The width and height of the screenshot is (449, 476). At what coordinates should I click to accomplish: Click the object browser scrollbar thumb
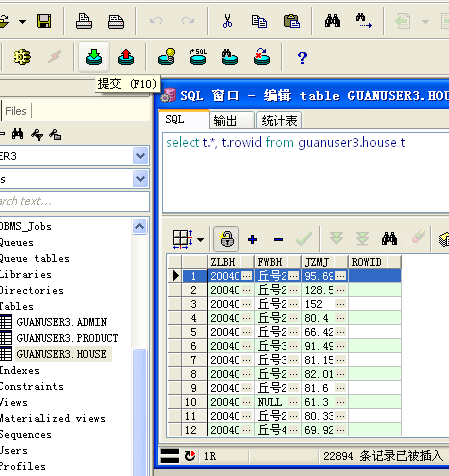(x=139, y=412)
